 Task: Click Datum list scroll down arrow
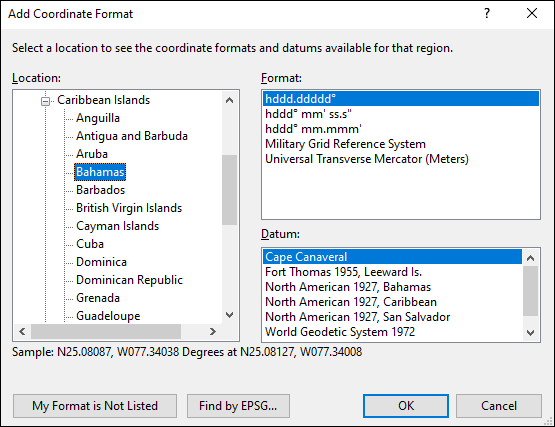tap(530, 332)
